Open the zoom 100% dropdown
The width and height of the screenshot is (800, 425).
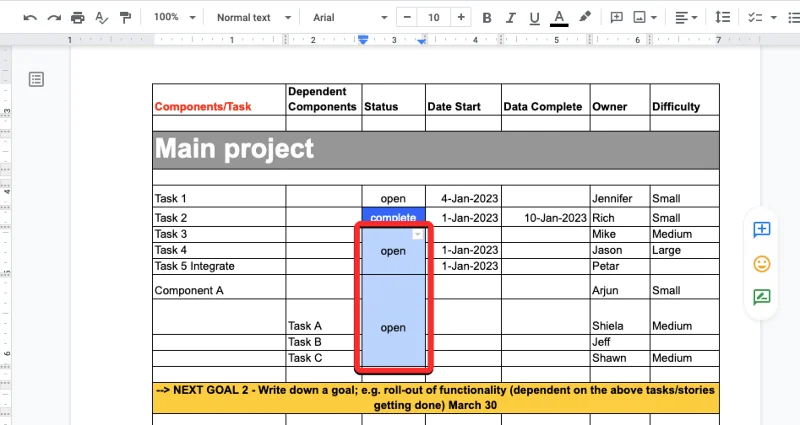174,18
